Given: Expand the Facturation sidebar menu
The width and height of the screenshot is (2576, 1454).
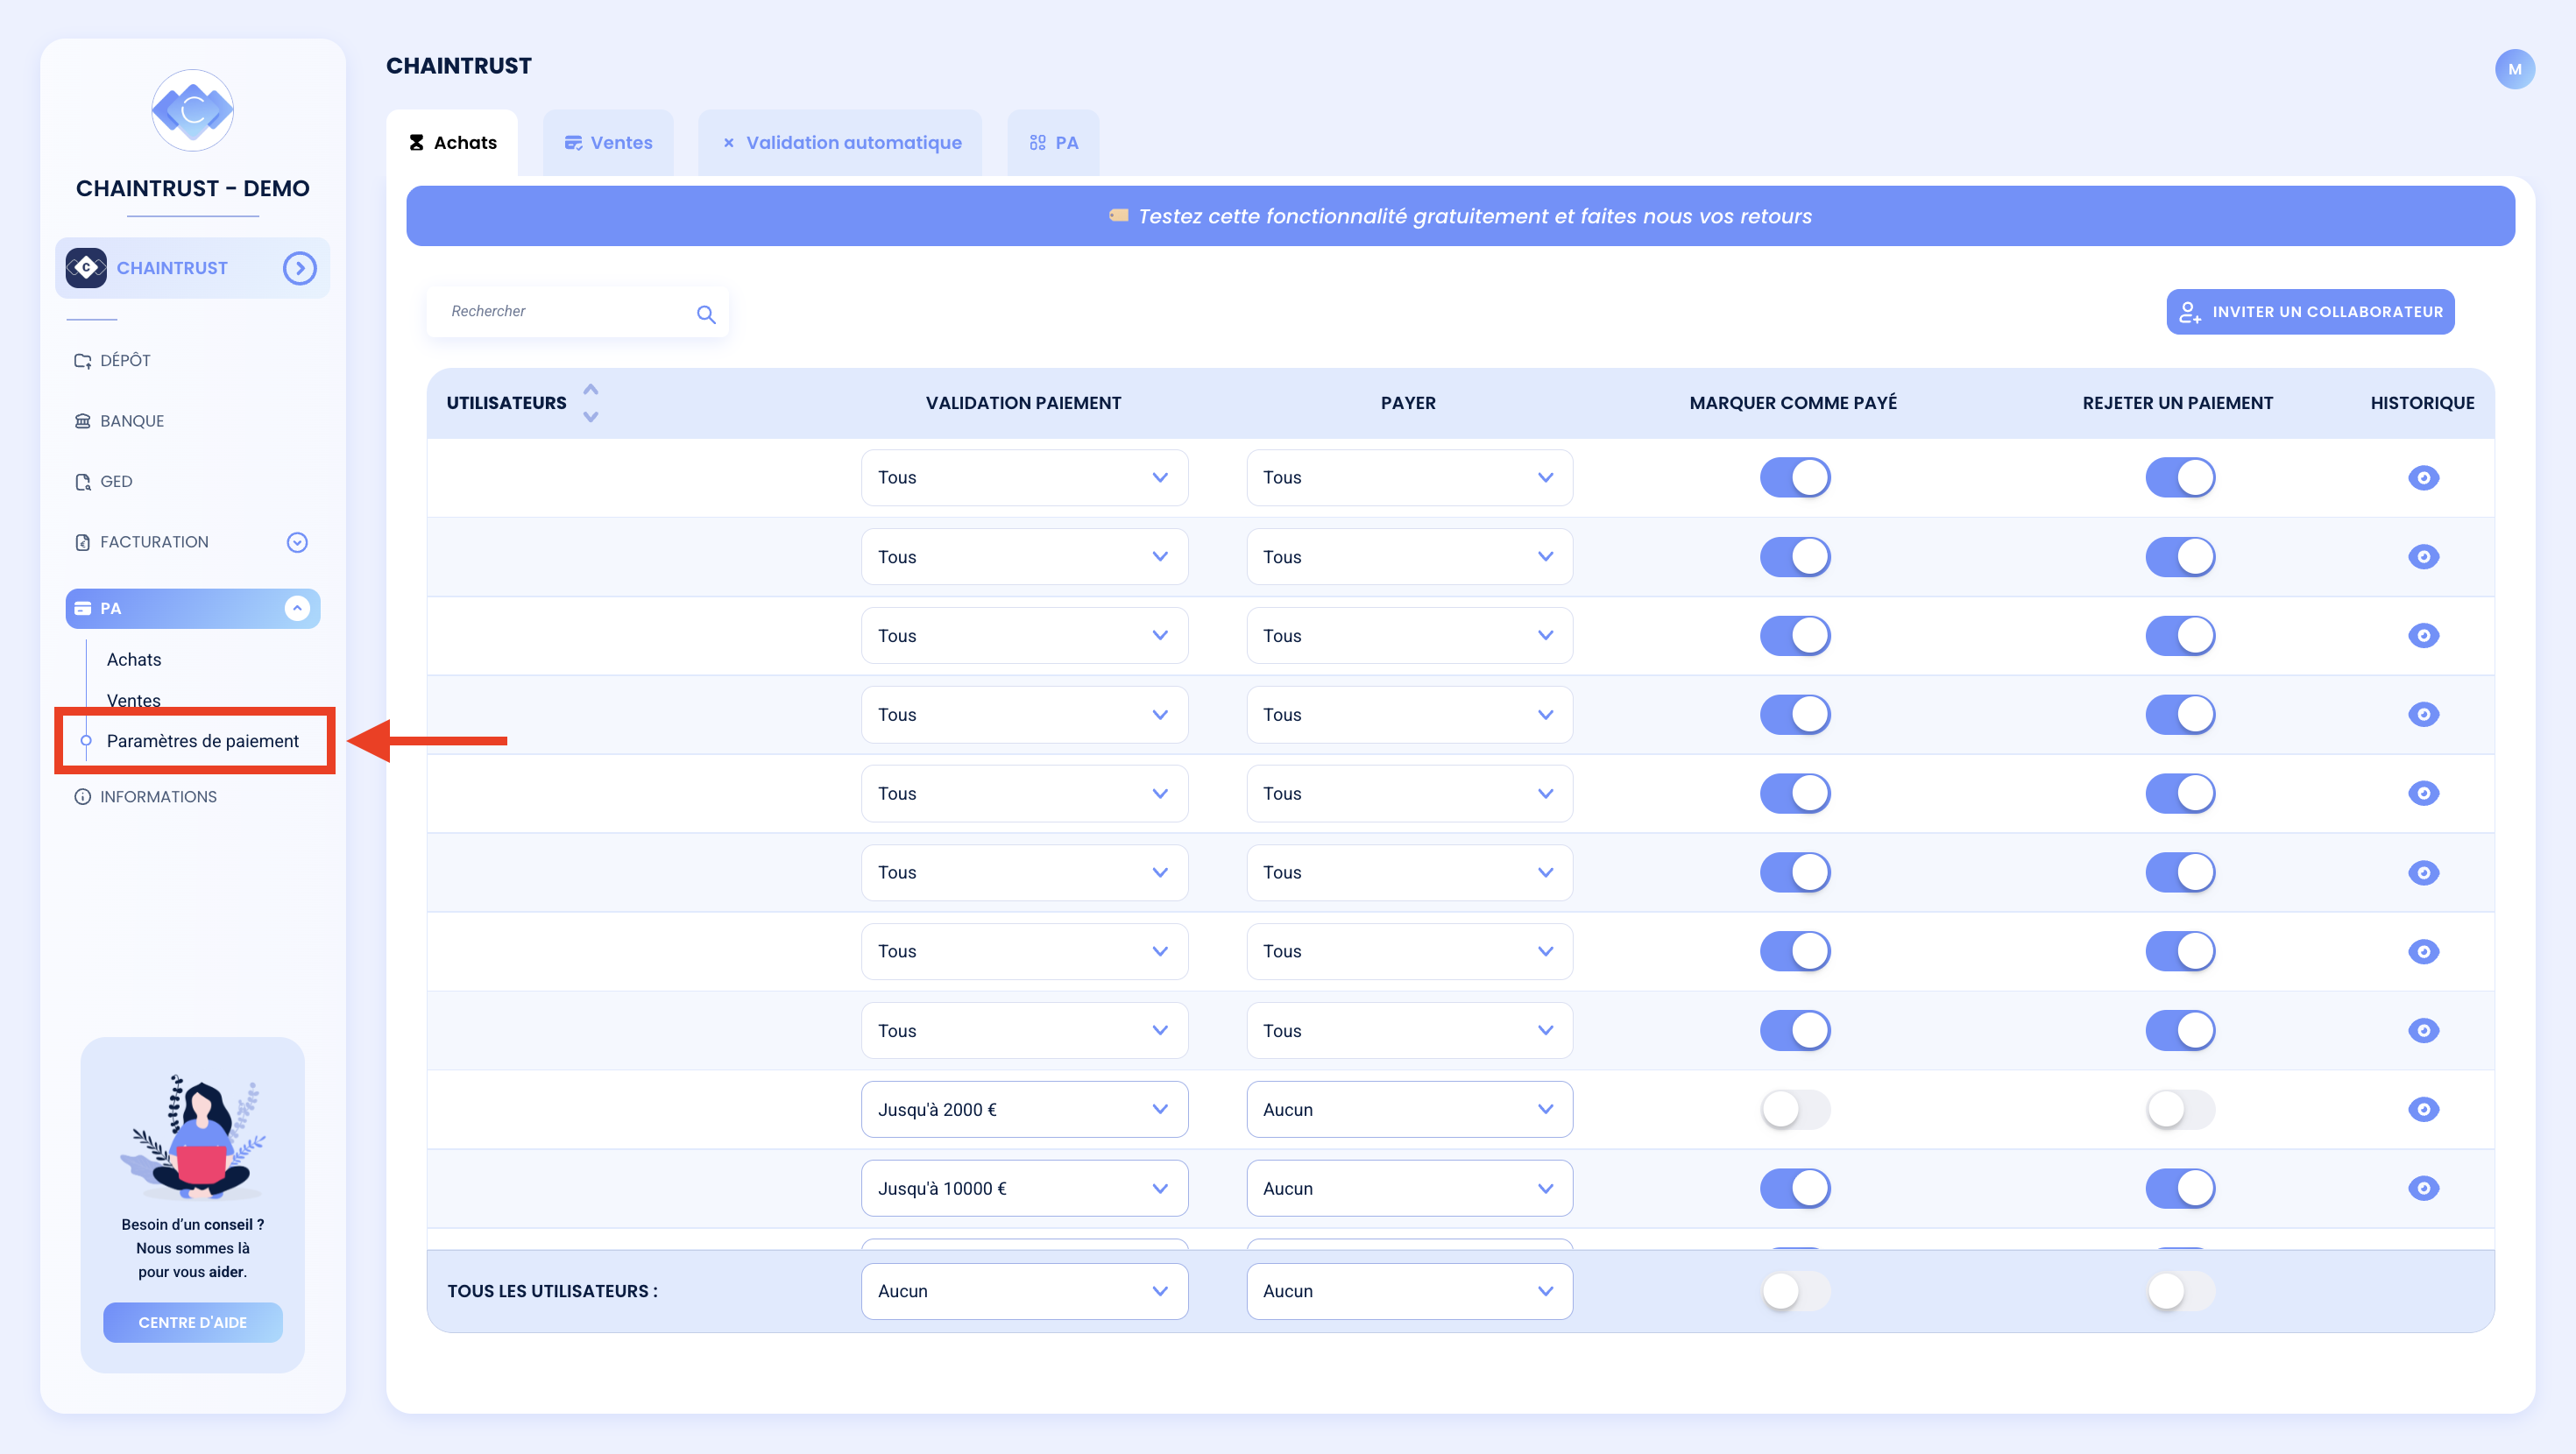Looking at the screenshot, I should (297, 542).
